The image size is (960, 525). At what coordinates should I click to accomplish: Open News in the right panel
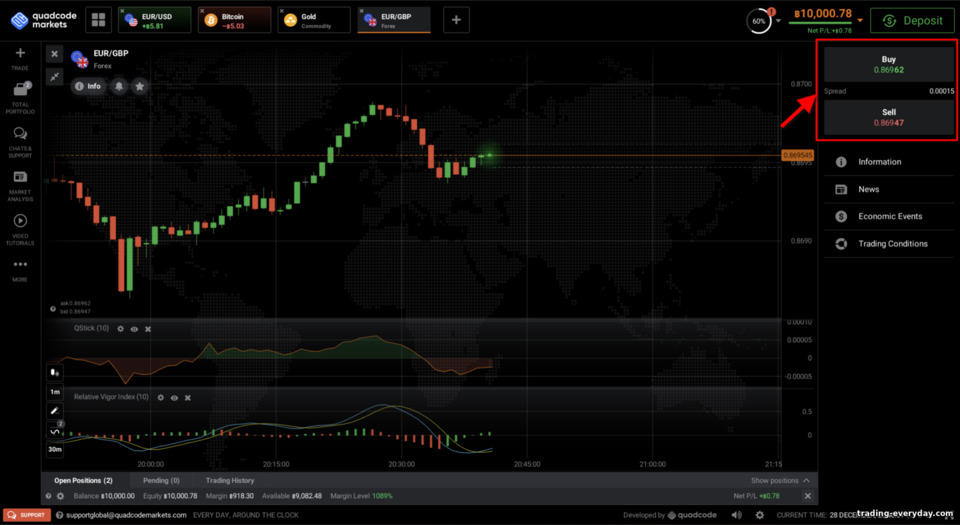888,189
